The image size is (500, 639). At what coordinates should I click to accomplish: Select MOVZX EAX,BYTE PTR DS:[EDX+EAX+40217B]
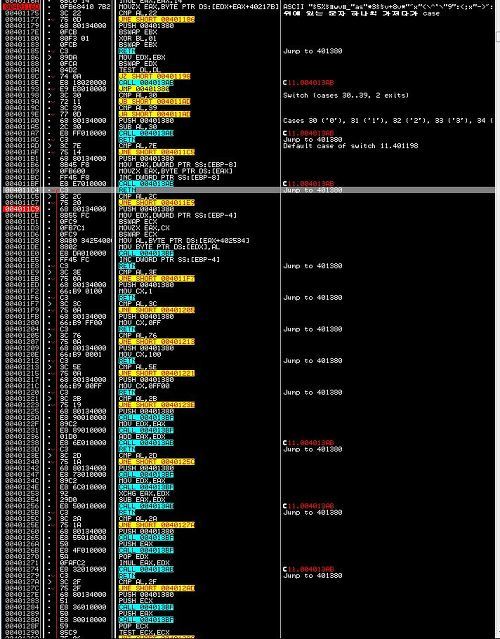198,7
